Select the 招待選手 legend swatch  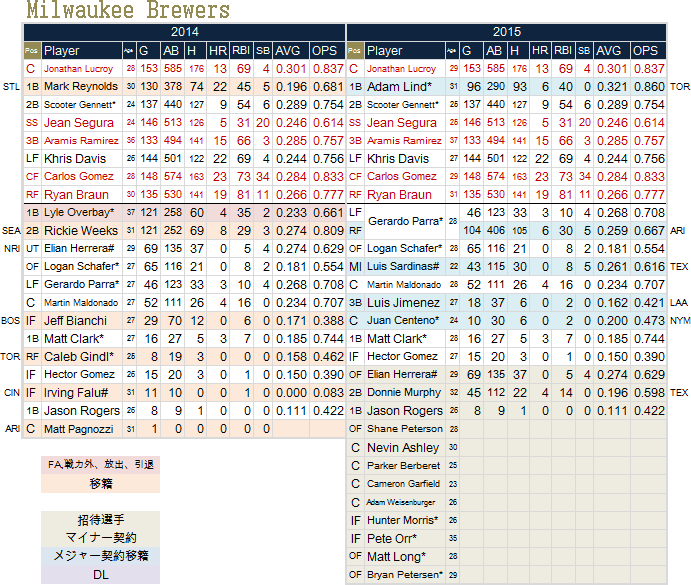coord(100,520)
